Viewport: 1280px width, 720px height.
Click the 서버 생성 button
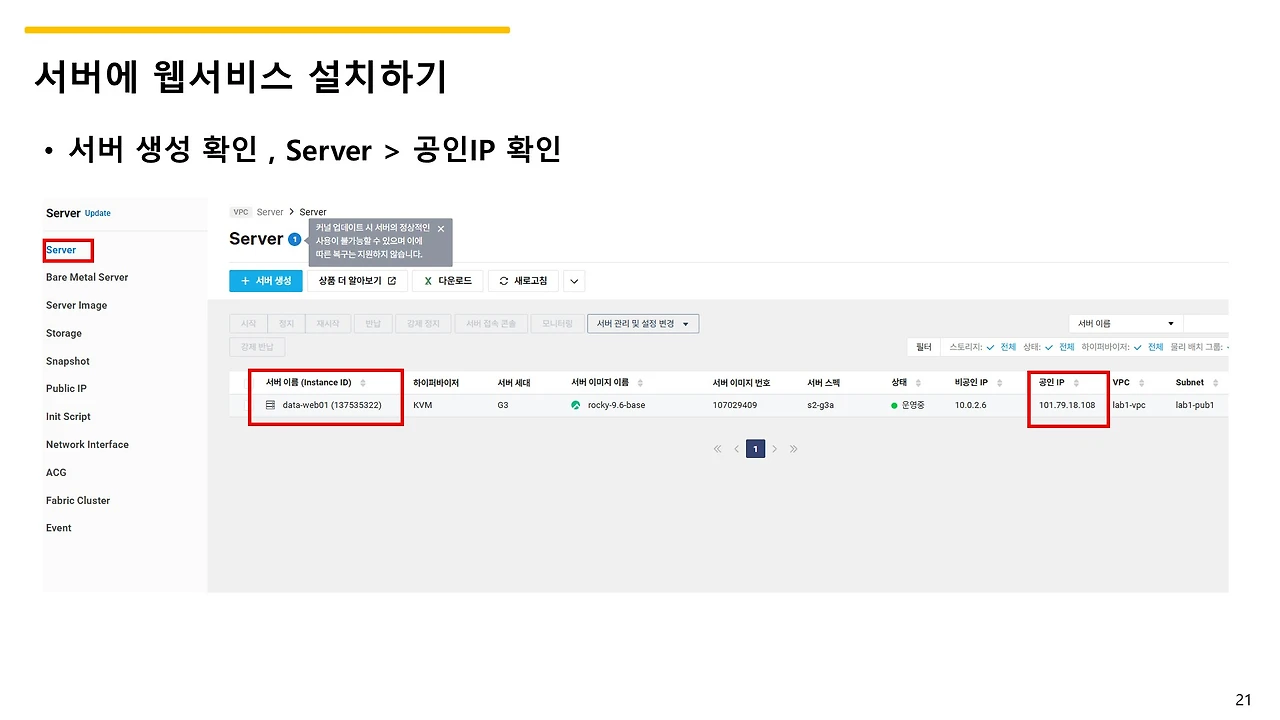pos(266,281)
